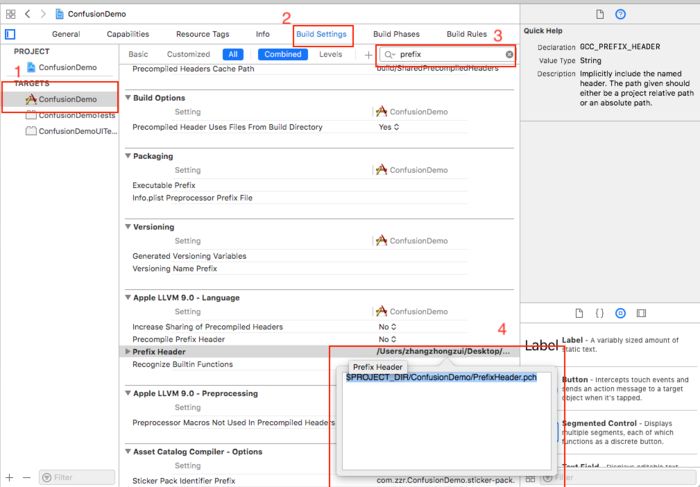Screen dimensions: 700x487
Task: Show All build settings
Action: pos(233,54)
